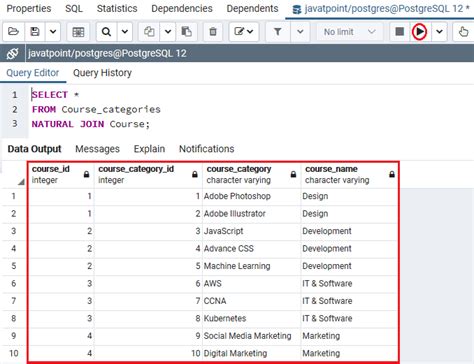Click the course_name column header
Screen dimensions: 474x364
tap(349, 174)
